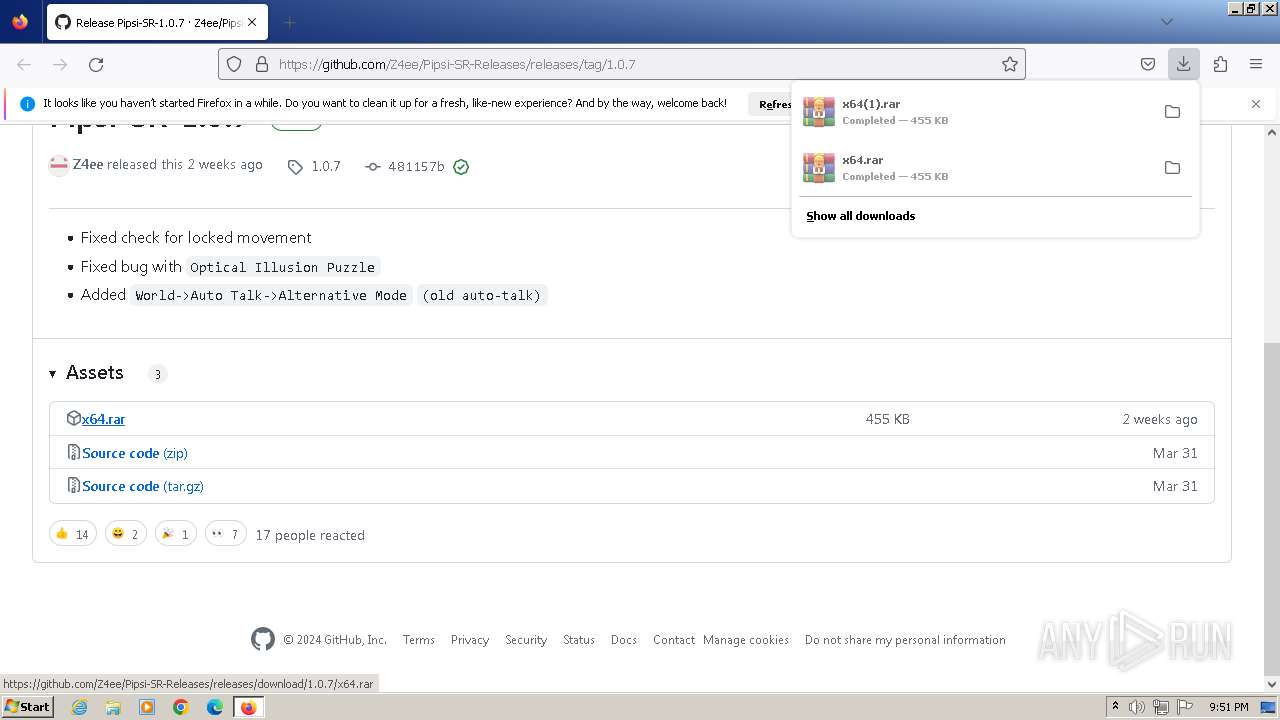Open Z4ee user profile link

click(88, 164)
